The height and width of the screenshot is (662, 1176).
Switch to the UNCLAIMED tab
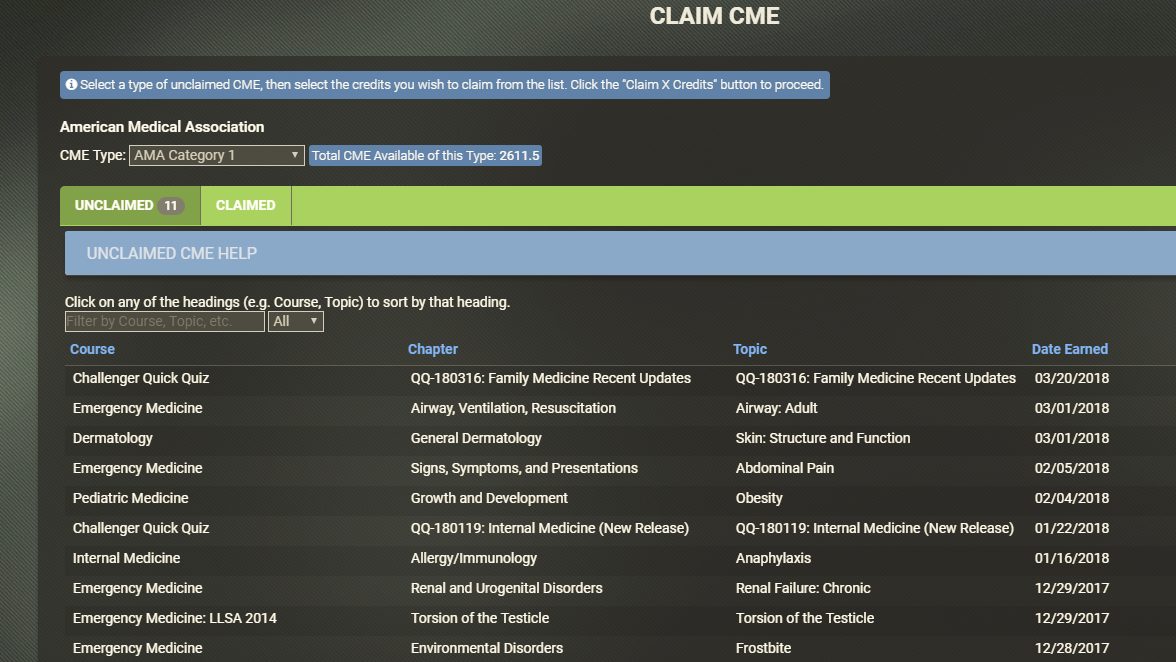point(130,205)
